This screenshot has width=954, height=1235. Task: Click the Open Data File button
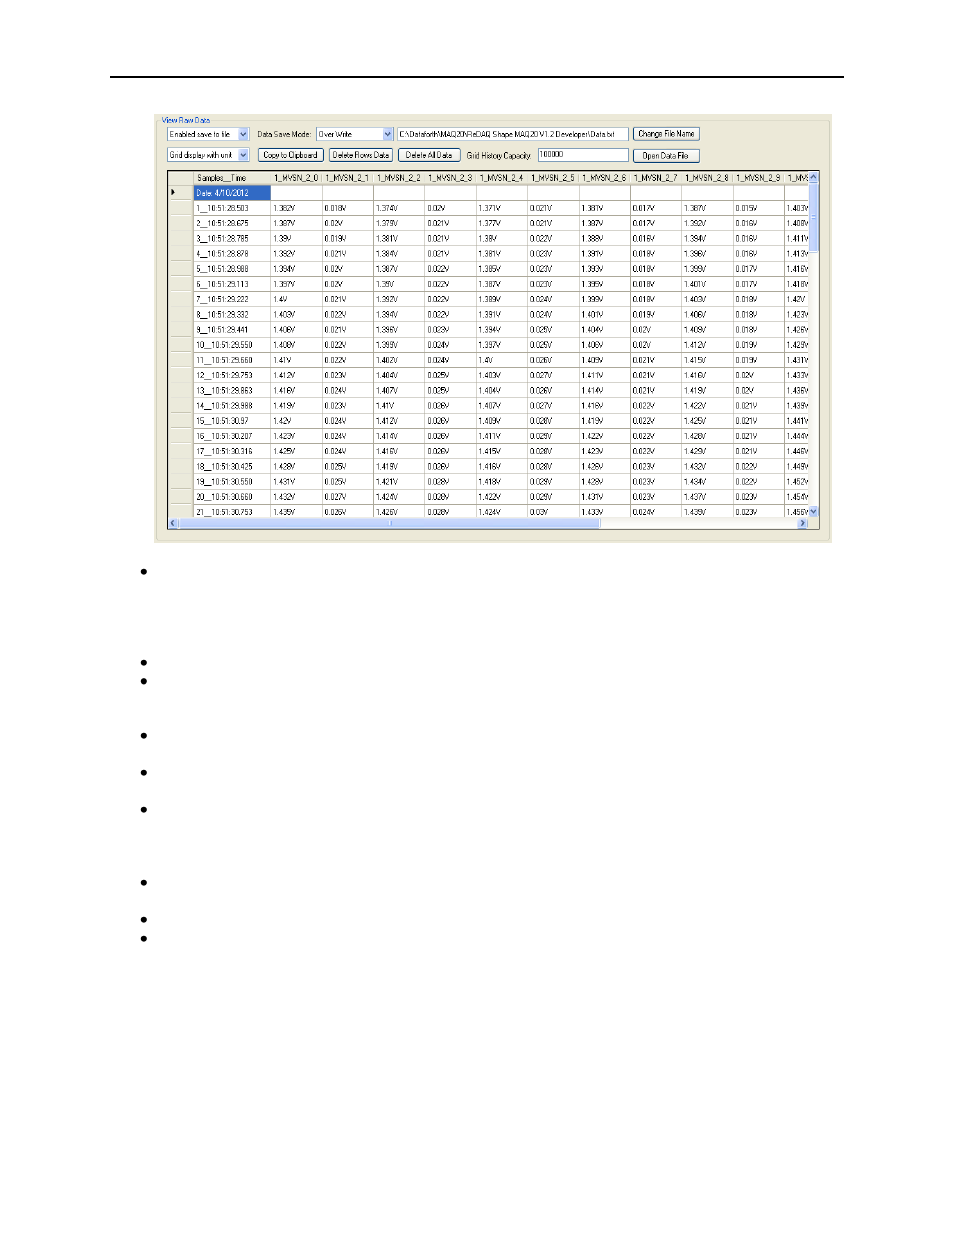(666, 156)
